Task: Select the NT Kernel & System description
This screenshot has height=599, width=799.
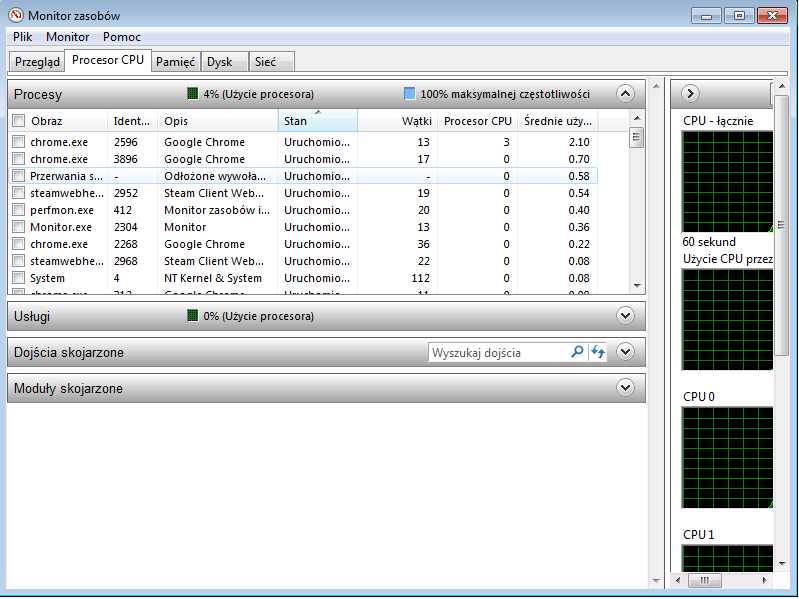Action: [212, 278]
